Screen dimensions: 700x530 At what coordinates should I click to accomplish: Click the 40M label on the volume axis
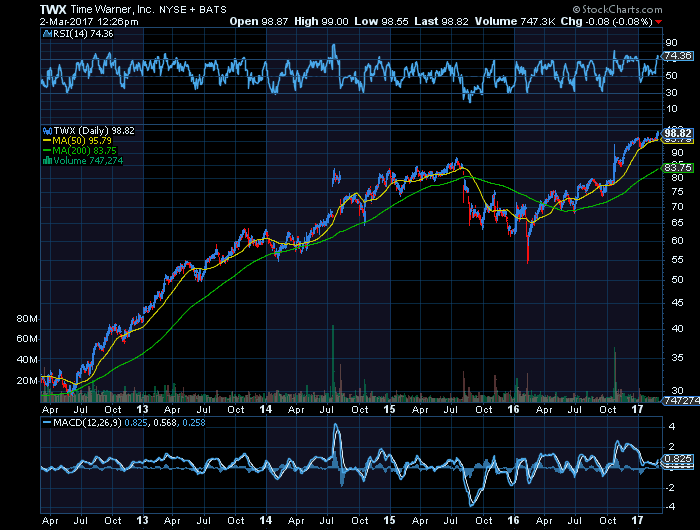pyautogui.click(x=27, y=360)
